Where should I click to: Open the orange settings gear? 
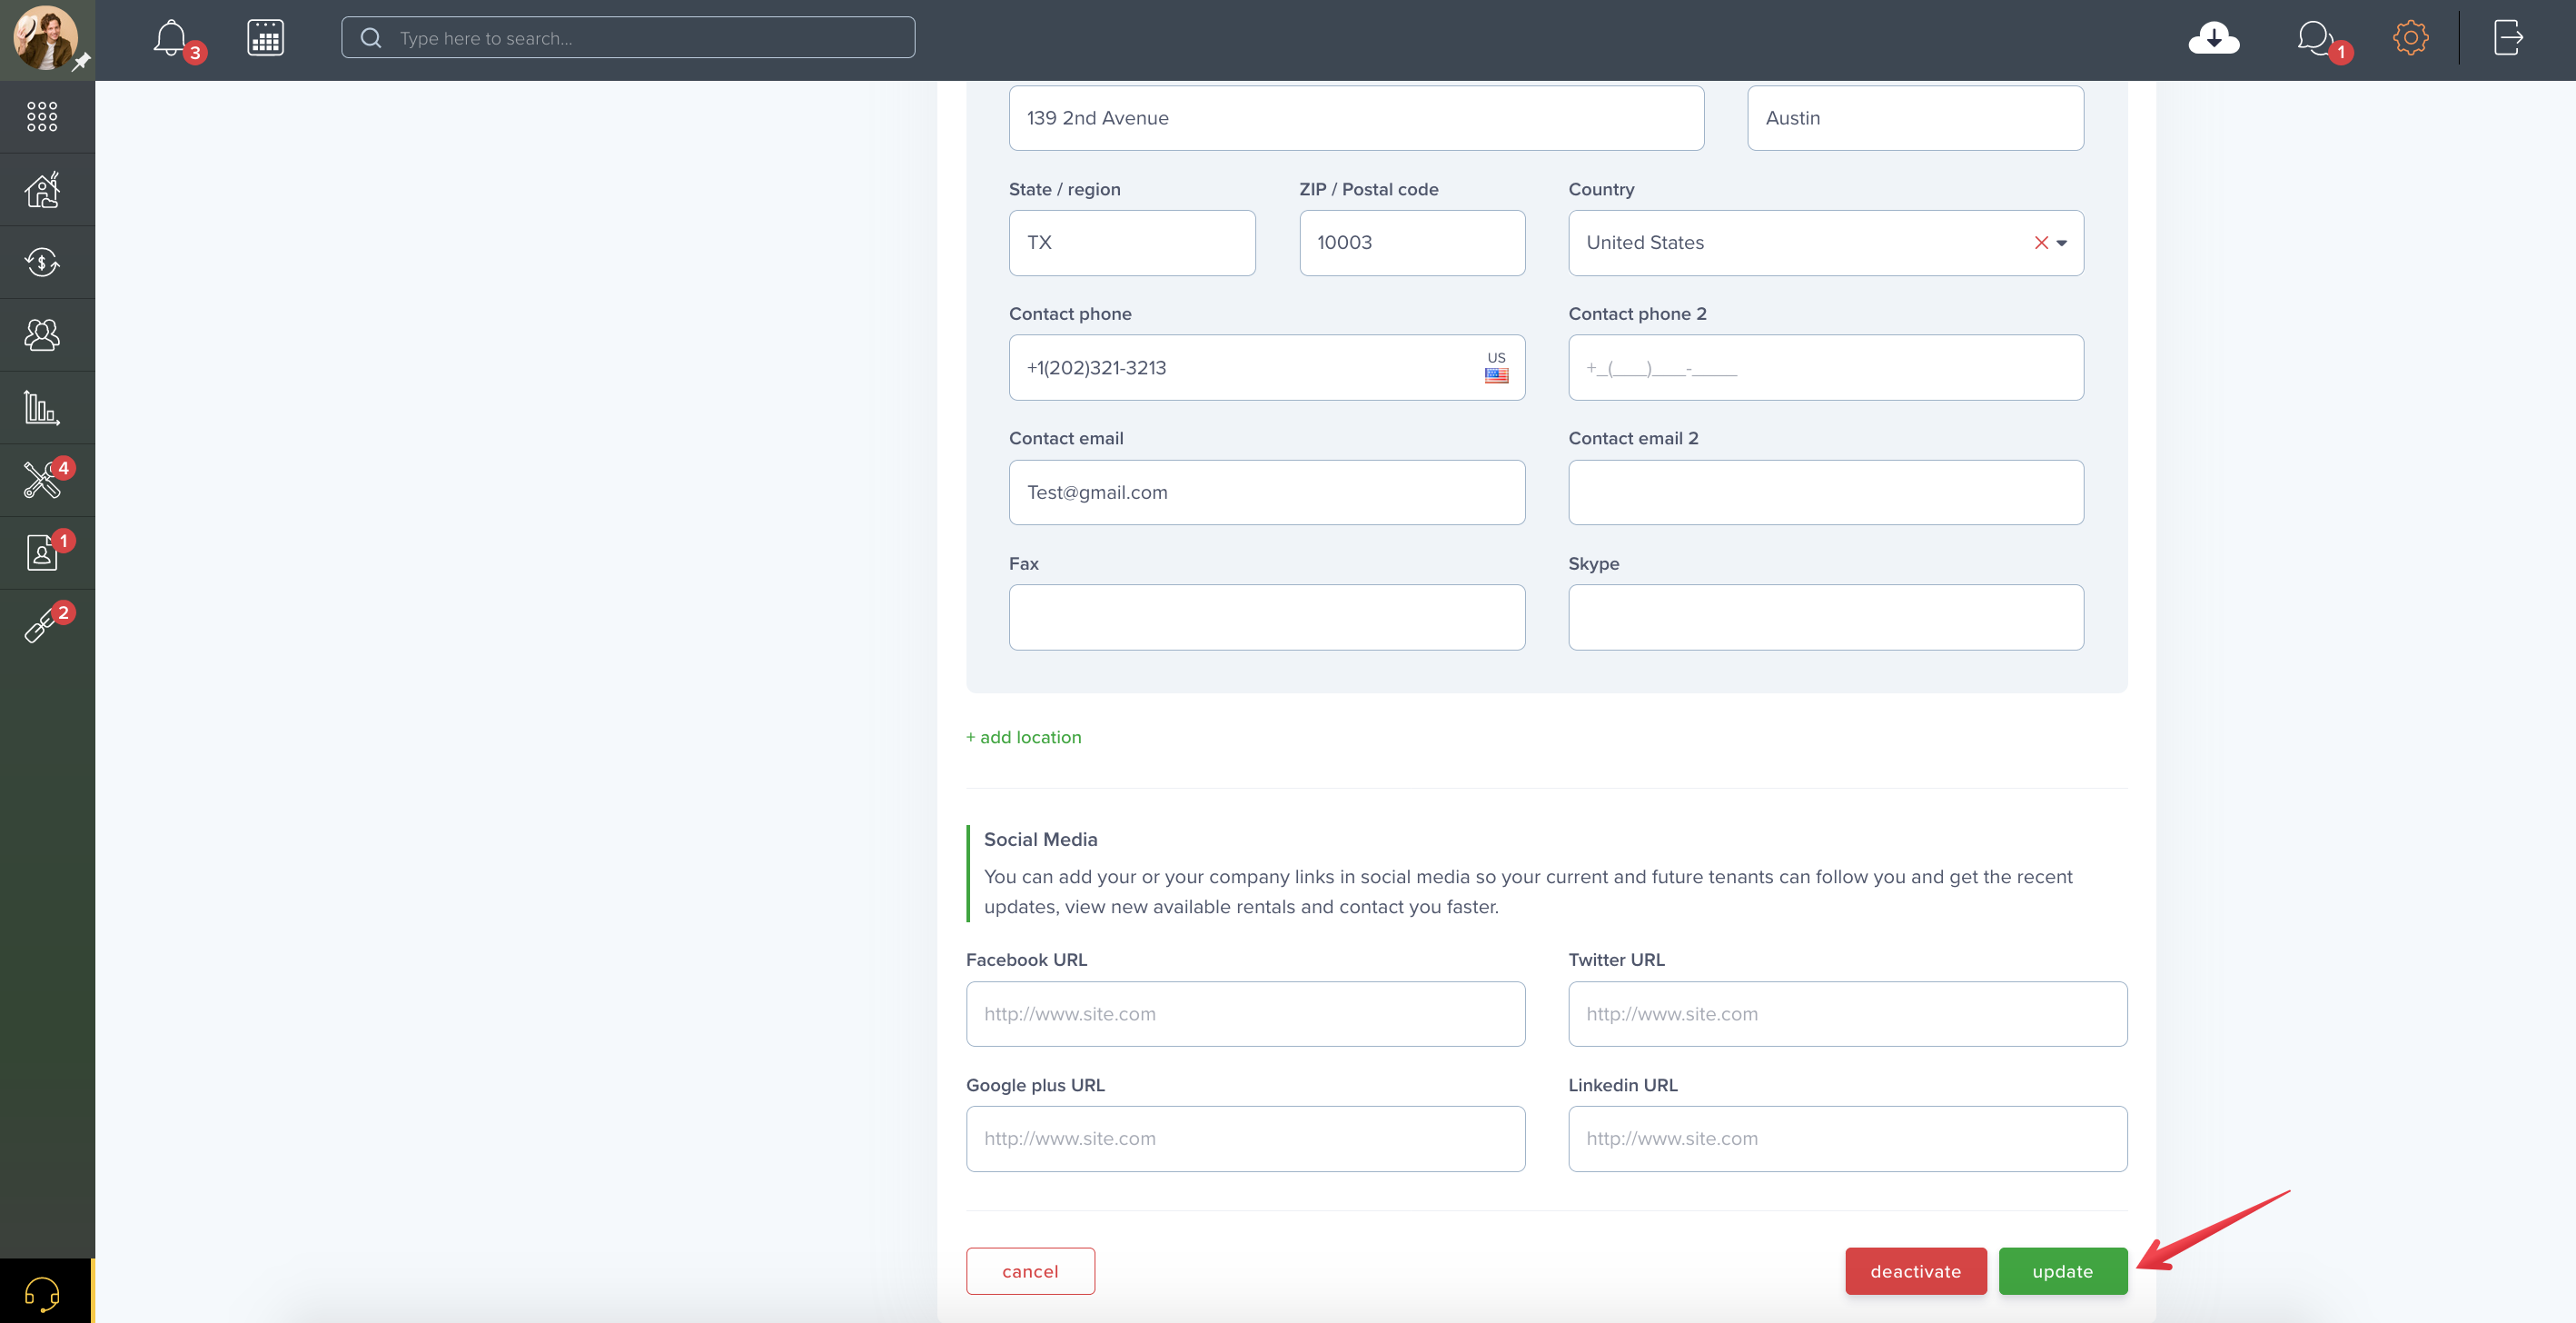(x=2410, y=38)
